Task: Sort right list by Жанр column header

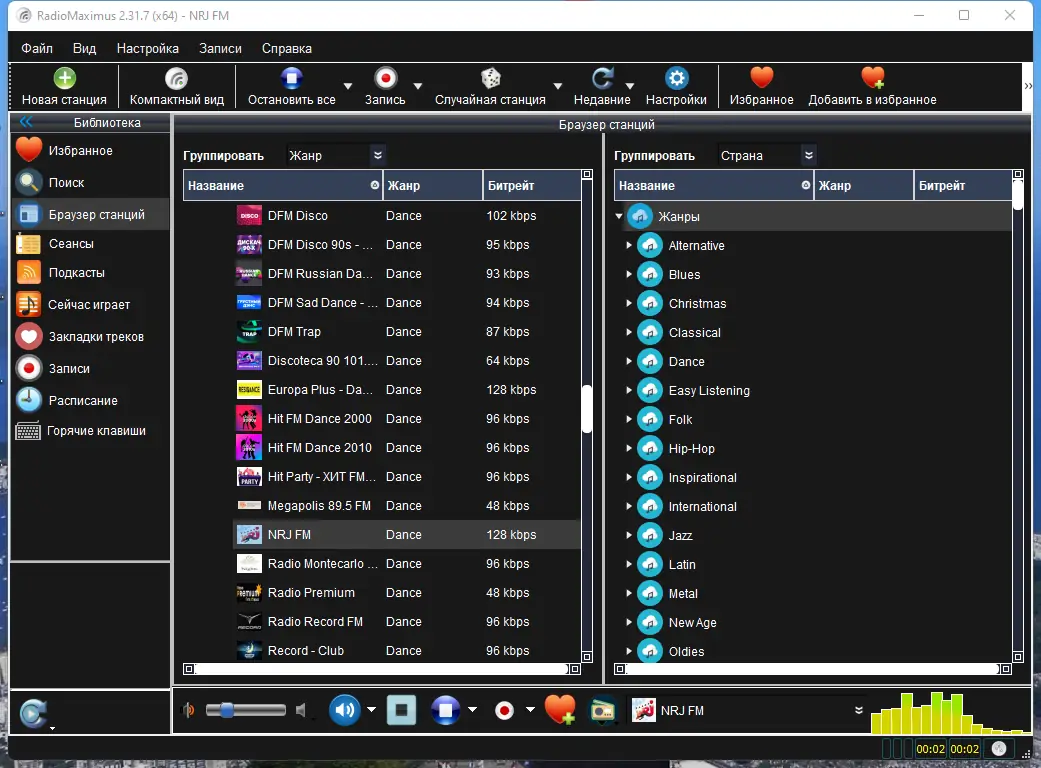Action: click(864, 185)
